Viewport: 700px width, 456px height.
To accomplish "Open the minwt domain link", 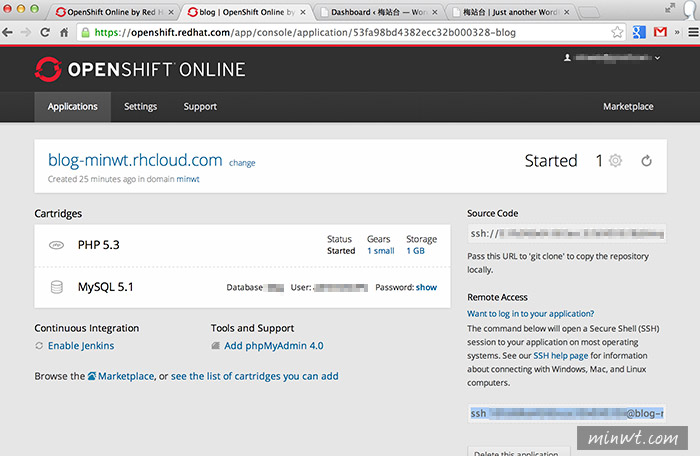I will (x=188, y=179).
